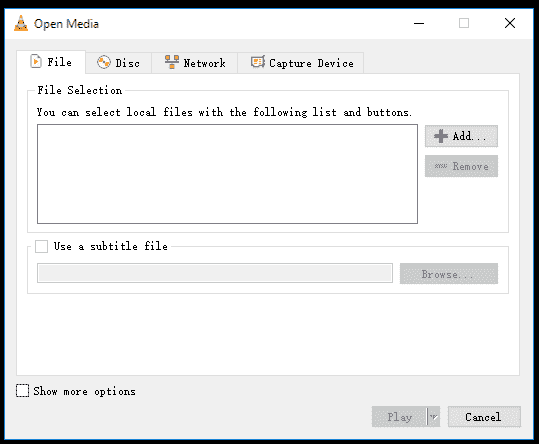Cancel the Open Media dialog
The height and width of the screenshot is (444, 539).
coord(484,417)
